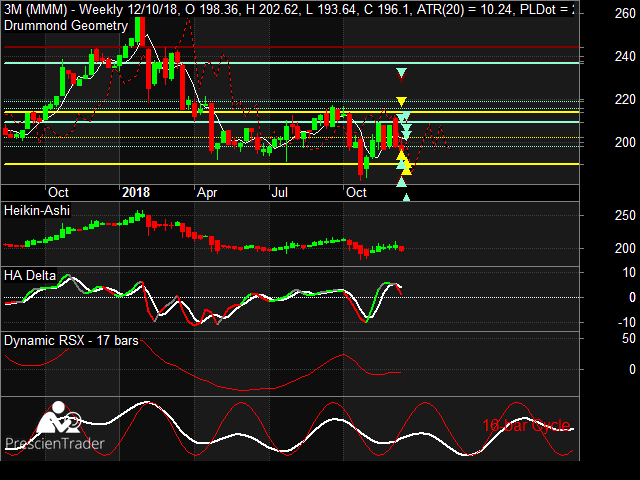
Task: Click the 260 price axis label
Action: pos(625,13)
